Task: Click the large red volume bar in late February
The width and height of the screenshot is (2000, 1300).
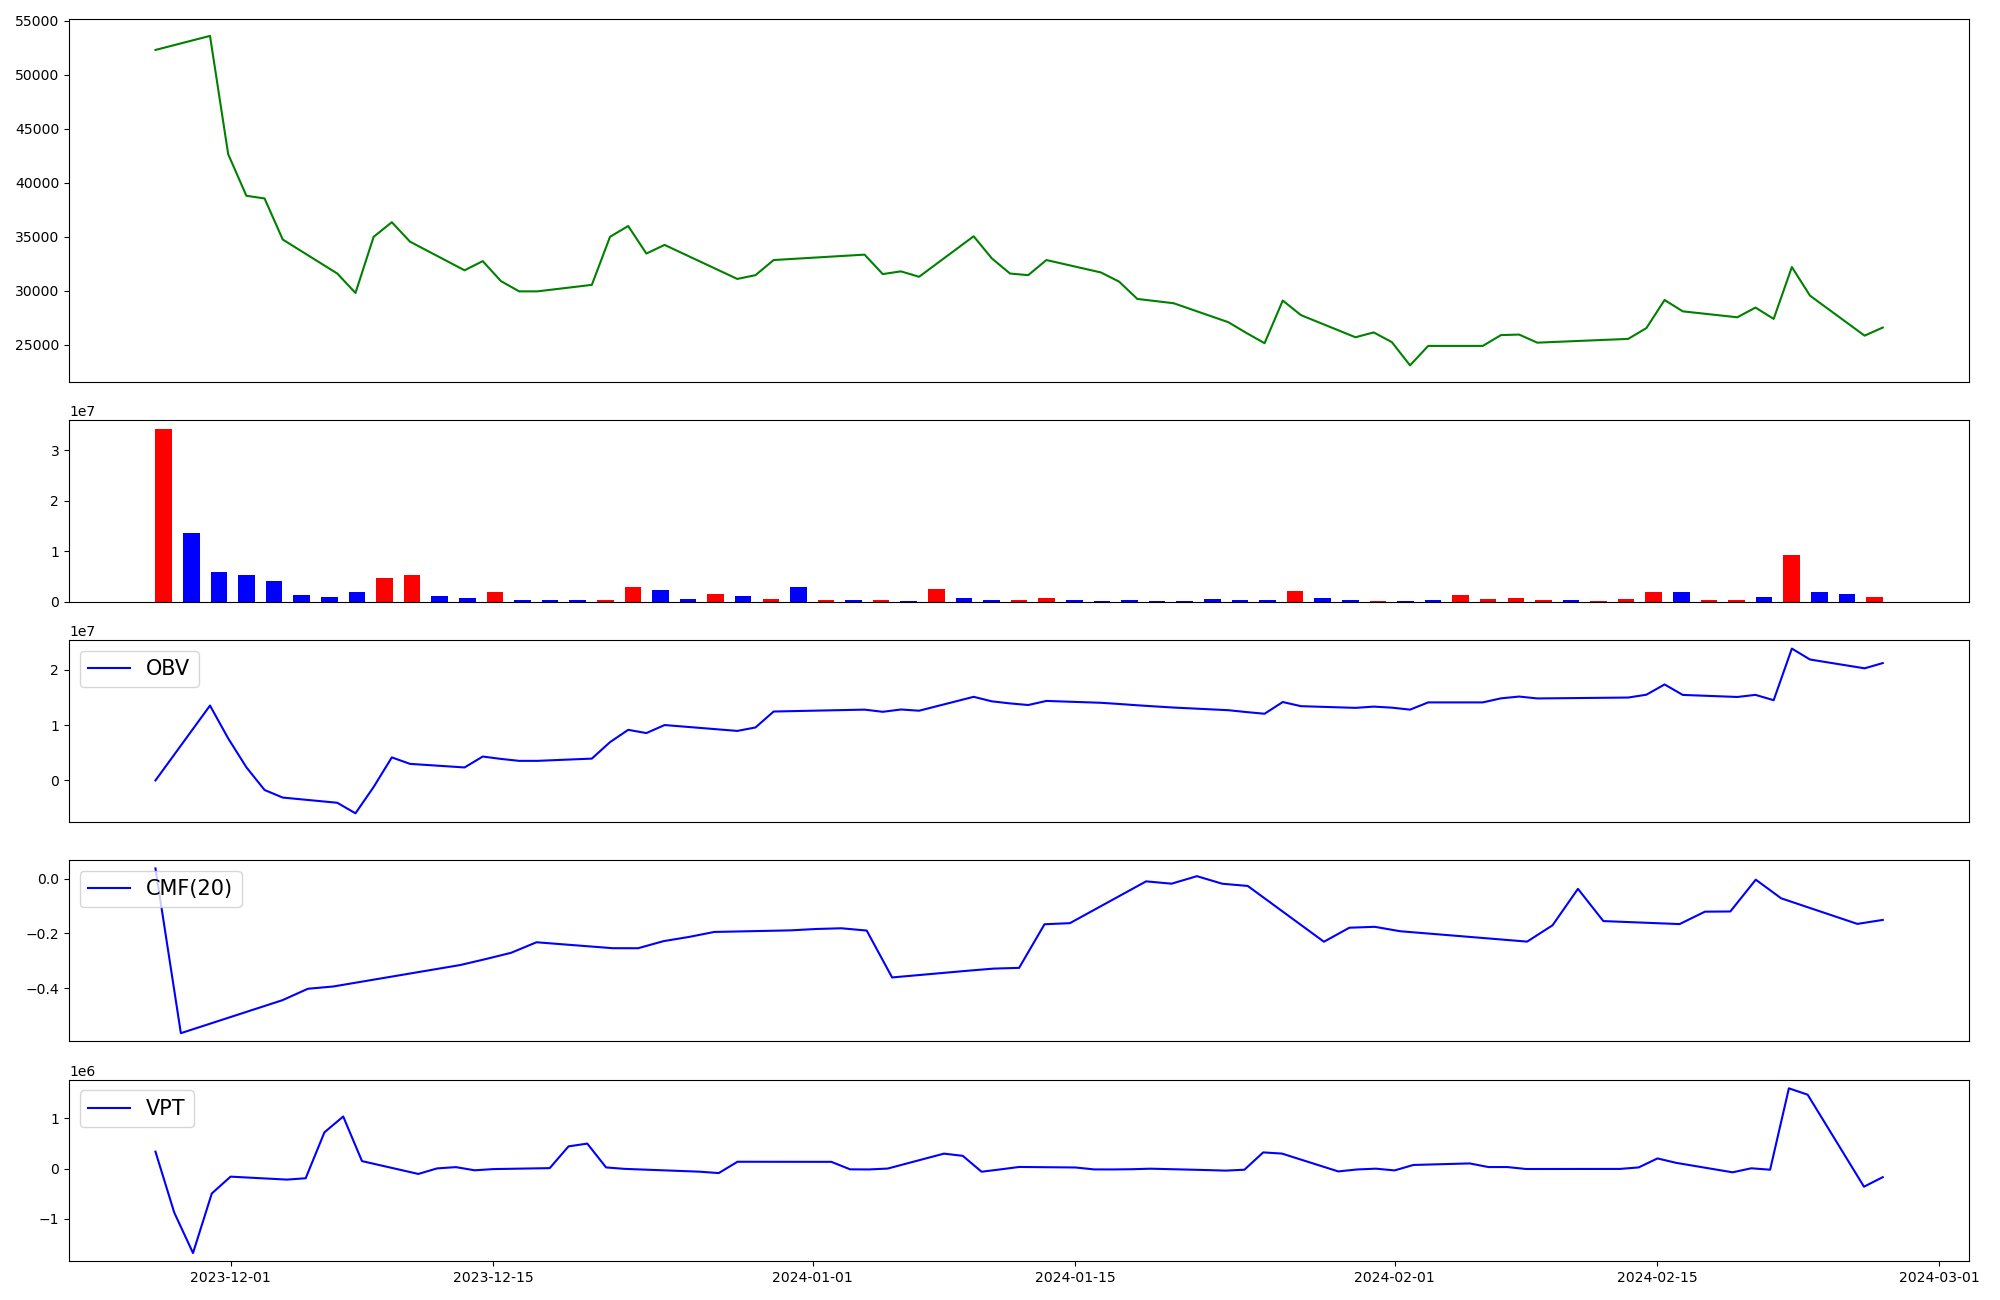Action: tap(1791, 578)
